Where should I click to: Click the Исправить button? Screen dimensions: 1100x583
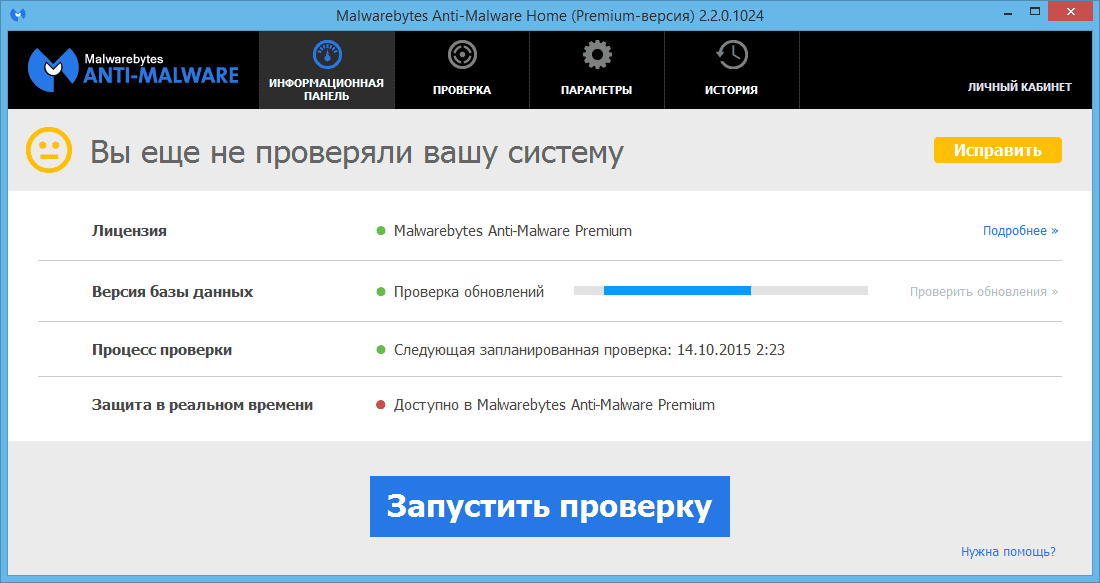click(x=998, y=150)
